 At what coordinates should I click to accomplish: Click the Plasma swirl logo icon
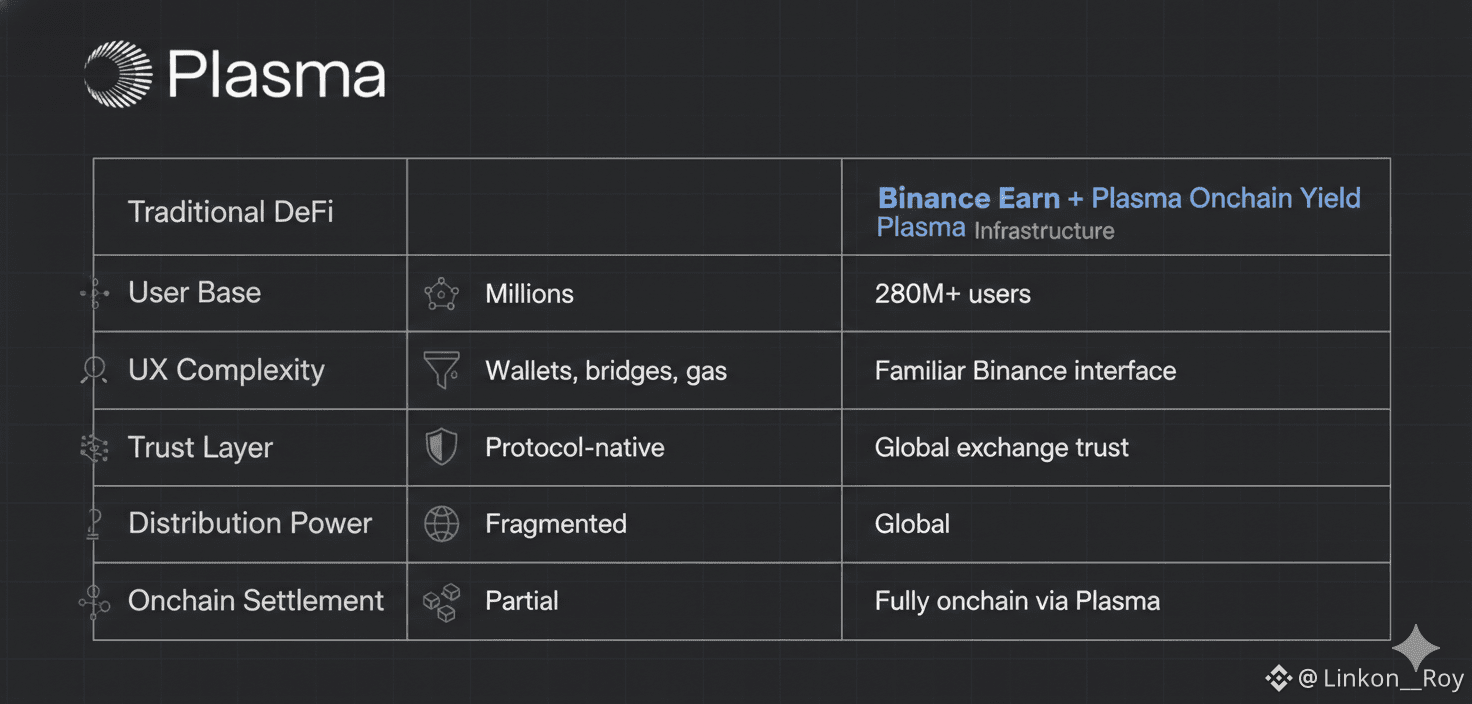tap(118, 74)
